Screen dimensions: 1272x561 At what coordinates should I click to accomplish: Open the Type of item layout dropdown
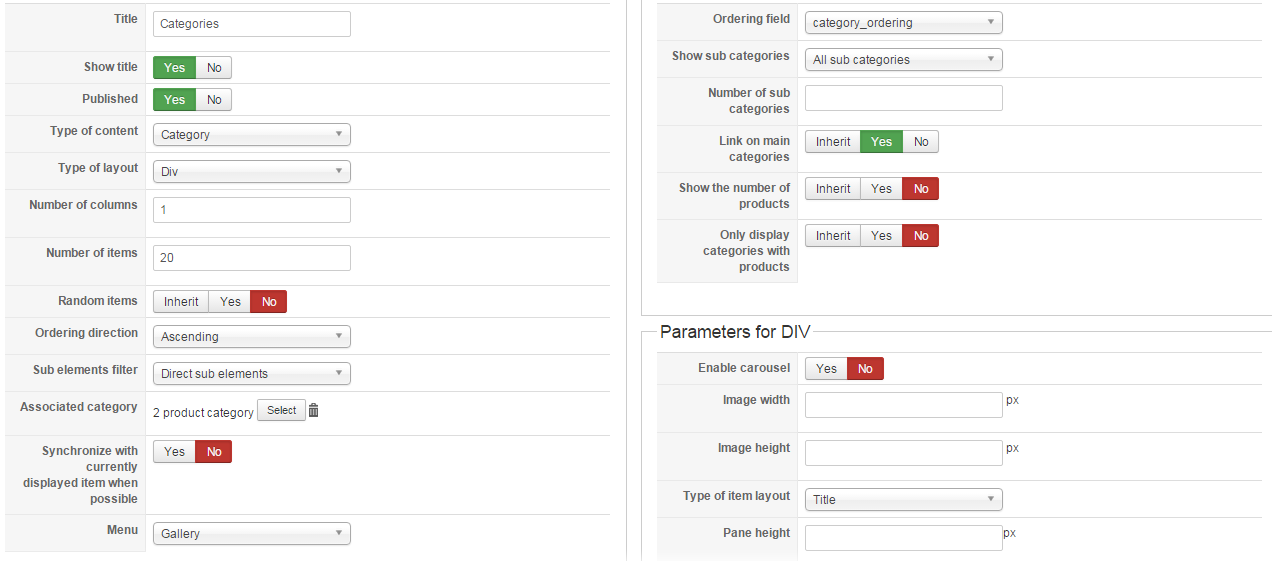click(x=903, y=500)
